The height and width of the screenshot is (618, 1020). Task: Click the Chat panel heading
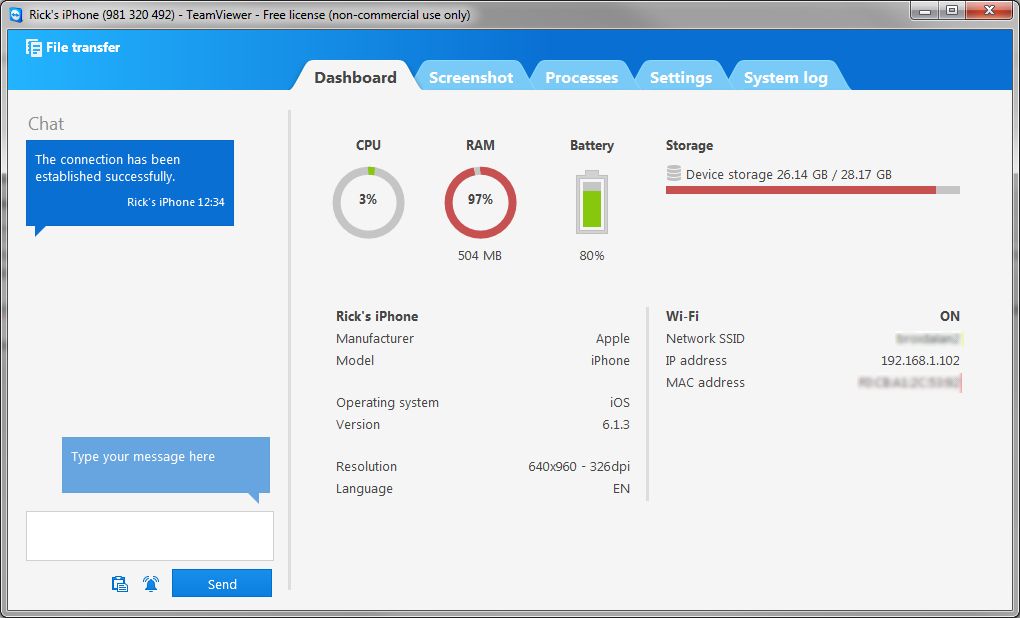46,124
